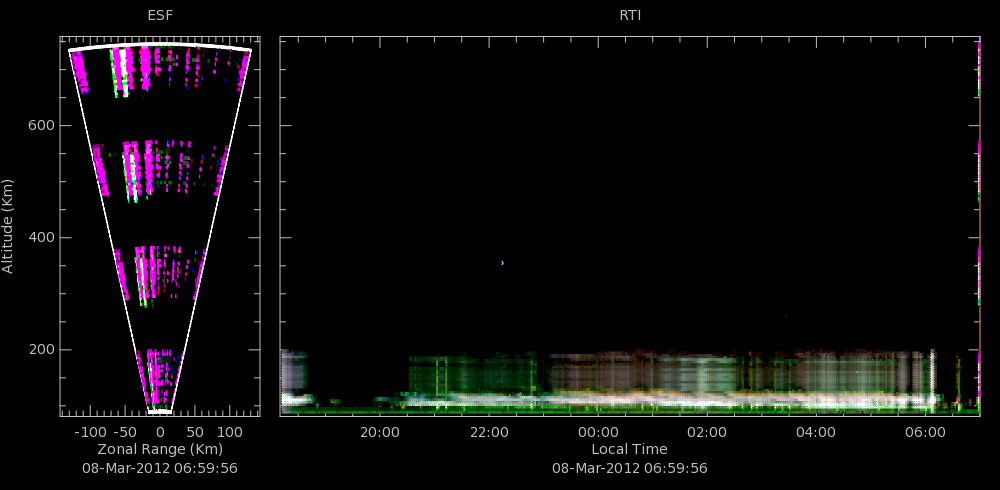
Task: Click the 600 altitude tick label
Action: 40,126
